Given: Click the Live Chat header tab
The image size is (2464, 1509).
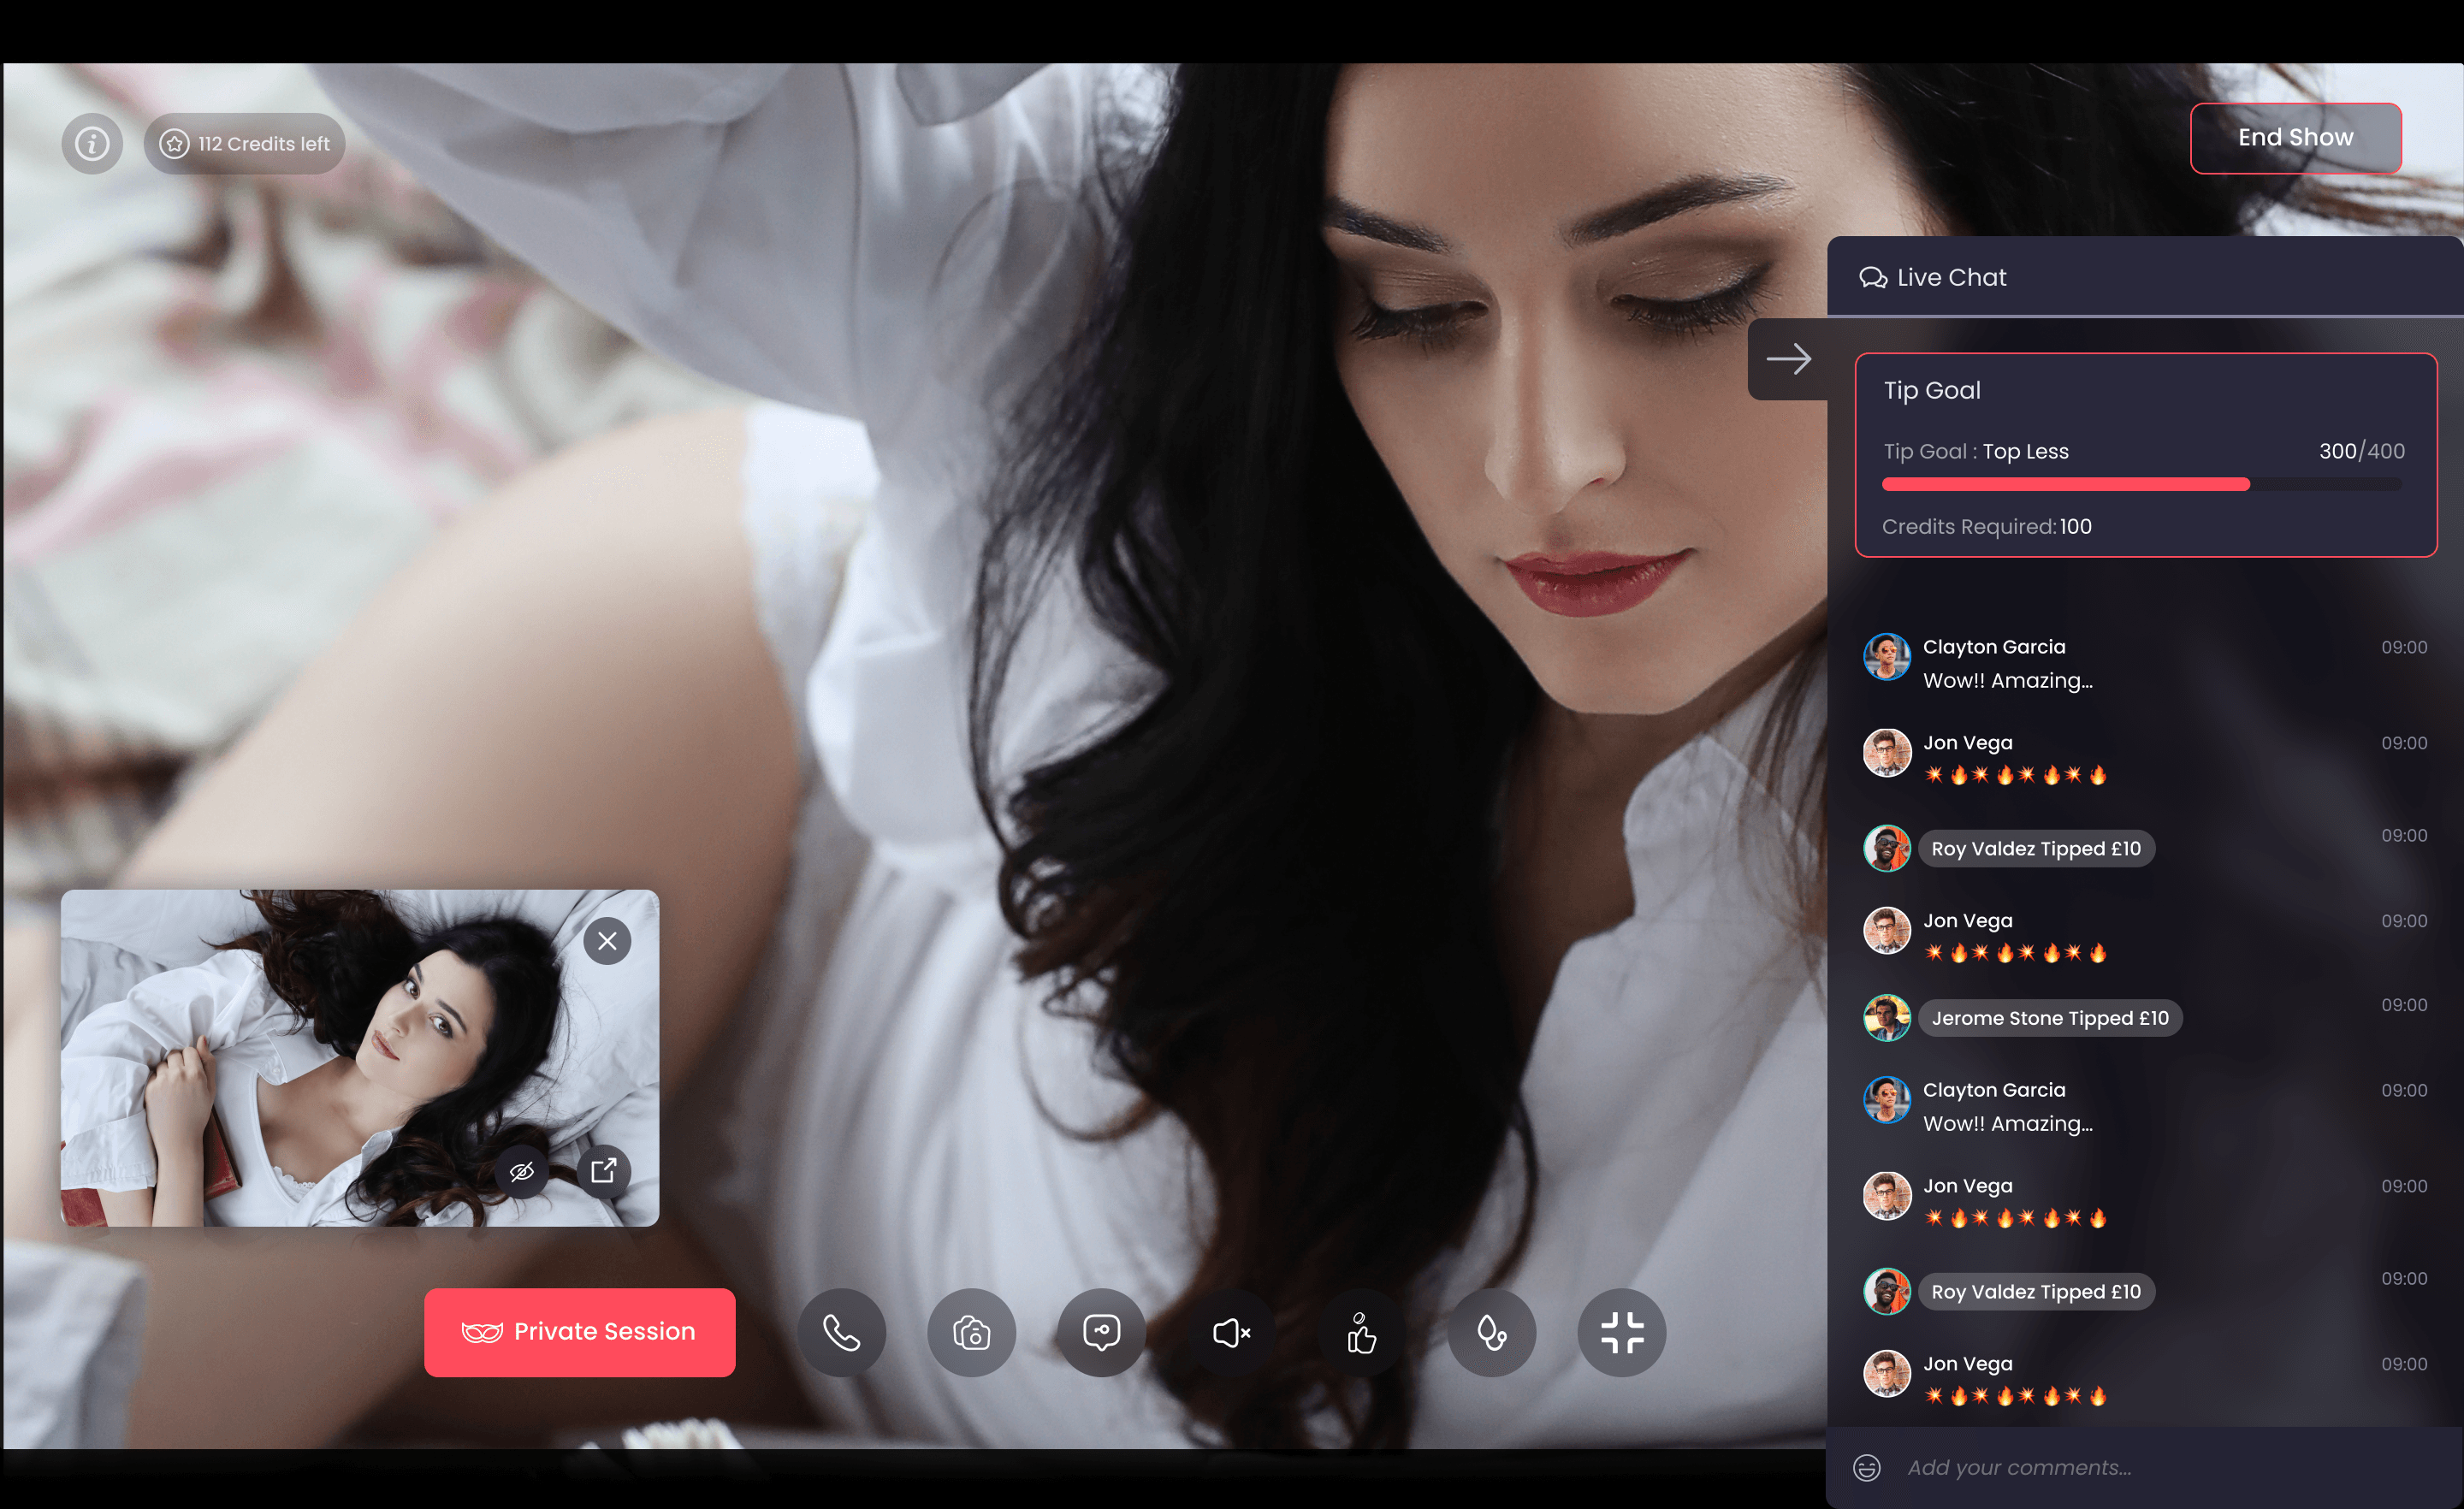Looking at the screenshot, I should [x=1933, y=277].
